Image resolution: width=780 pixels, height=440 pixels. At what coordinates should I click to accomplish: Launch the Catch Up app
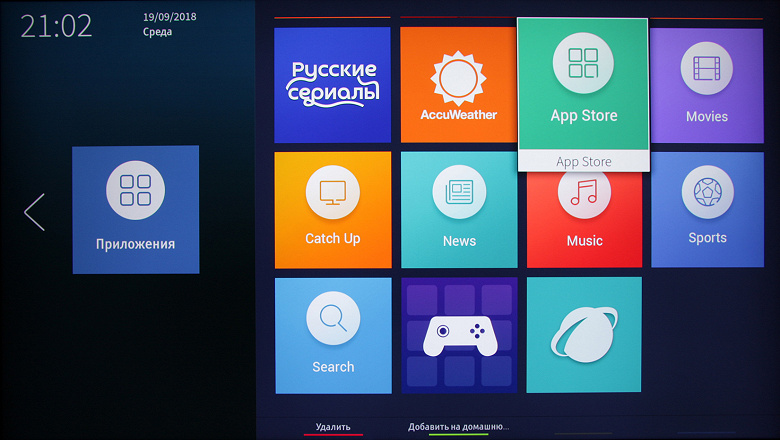333,210
